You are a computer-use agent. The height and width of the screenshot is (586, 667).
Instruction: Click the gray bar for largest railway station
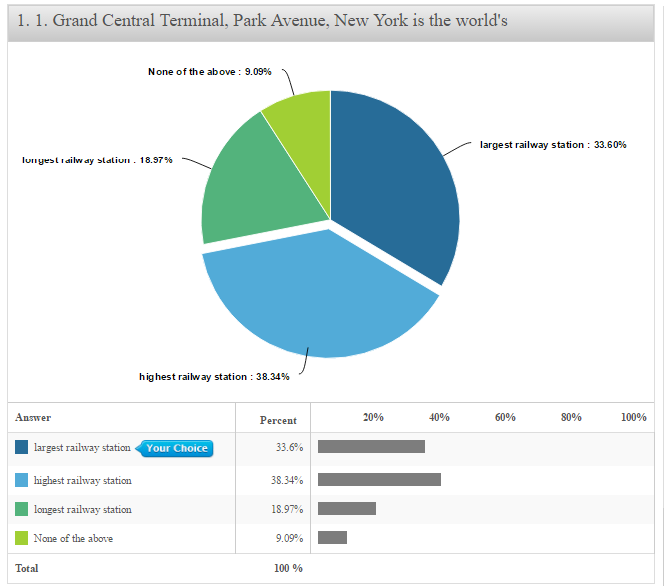pyautogui.click(x=371, y=447)
